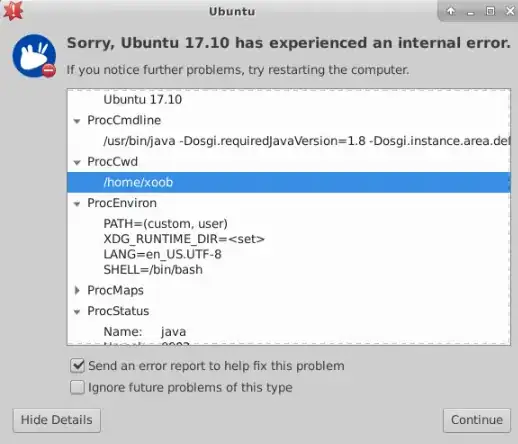Uncheck Send an error report checkbox

click(77, 366)
